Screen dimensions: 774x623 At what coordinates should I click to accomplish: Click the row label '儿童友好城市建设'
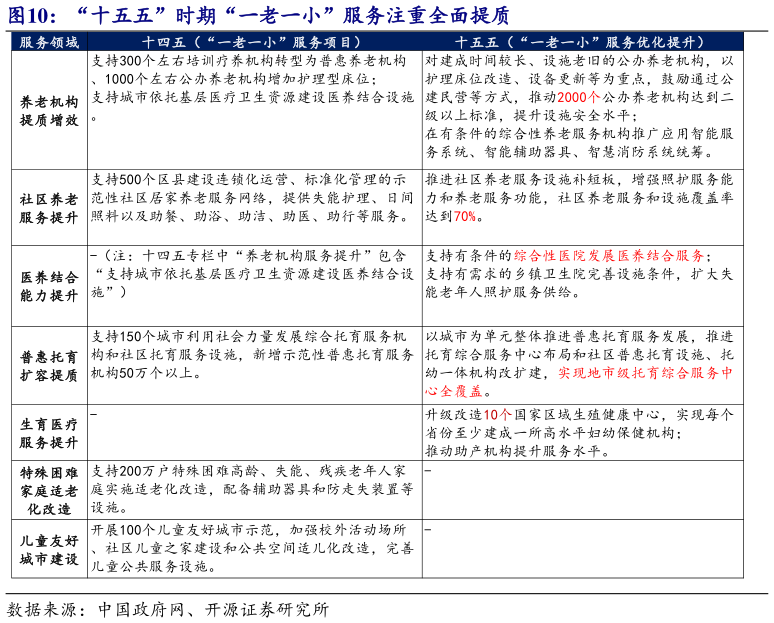49,550
